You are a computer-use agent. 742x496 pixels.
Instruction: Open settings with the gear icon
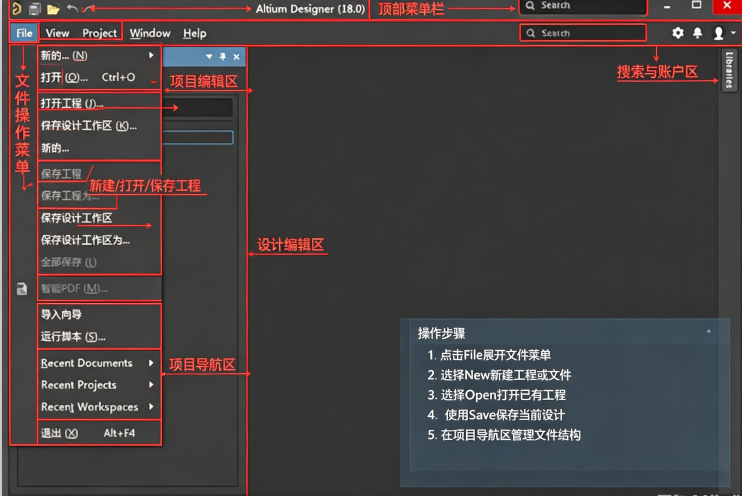(x=678, y=33)
